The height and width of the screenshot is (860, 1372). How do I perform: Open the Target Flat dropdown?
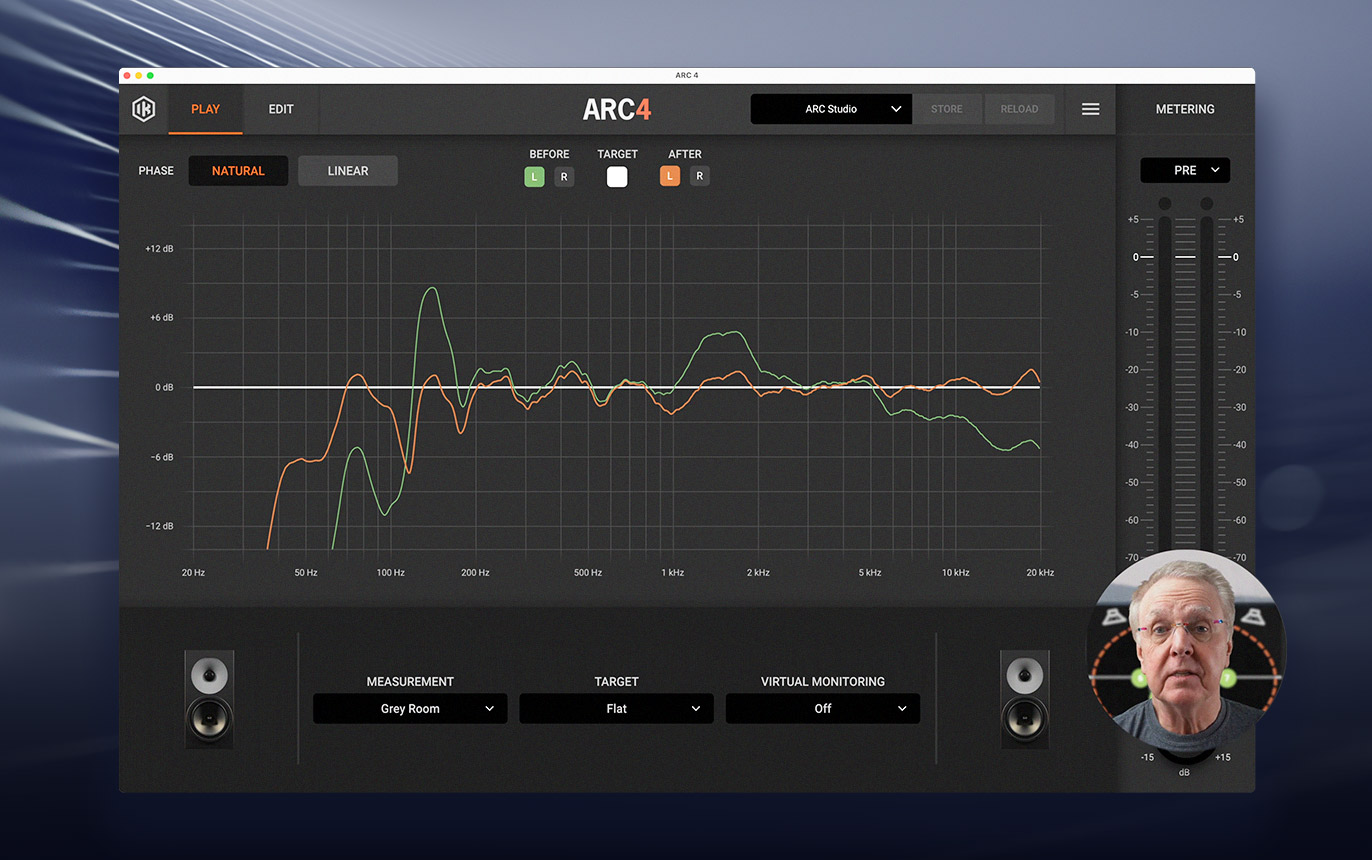point(616,709)
